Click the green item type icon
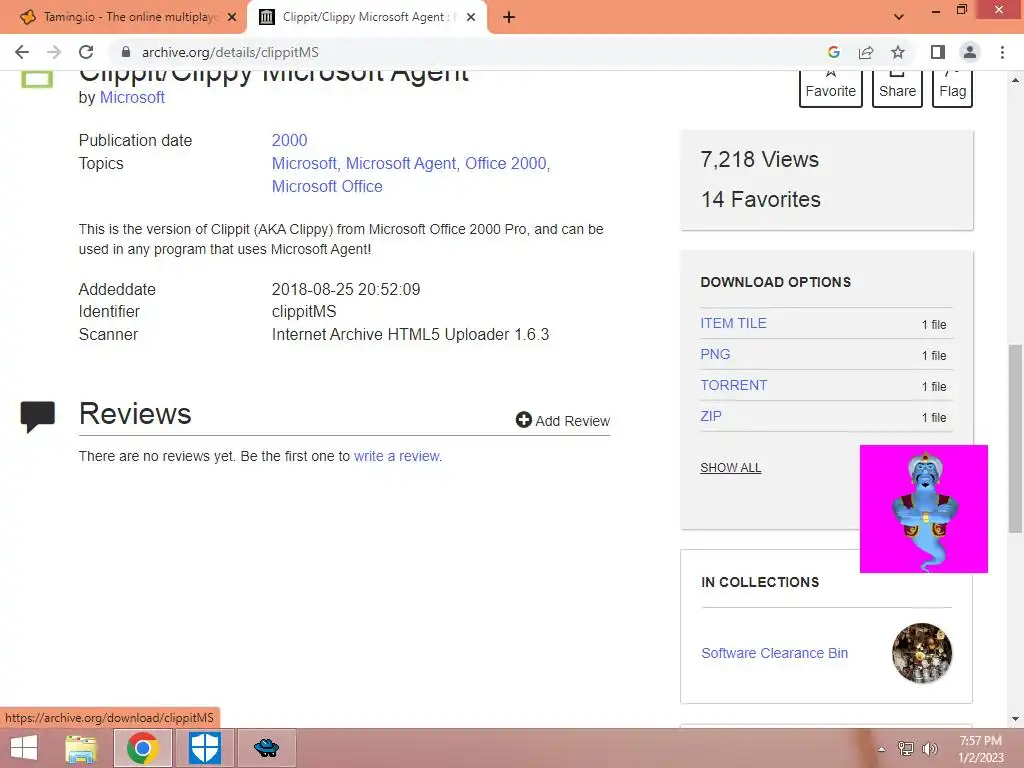 click(x=37, y=78)
